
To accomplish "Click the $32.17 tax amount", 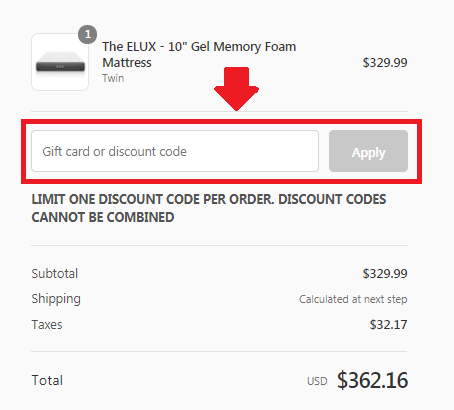I will [x=388, y=325].
